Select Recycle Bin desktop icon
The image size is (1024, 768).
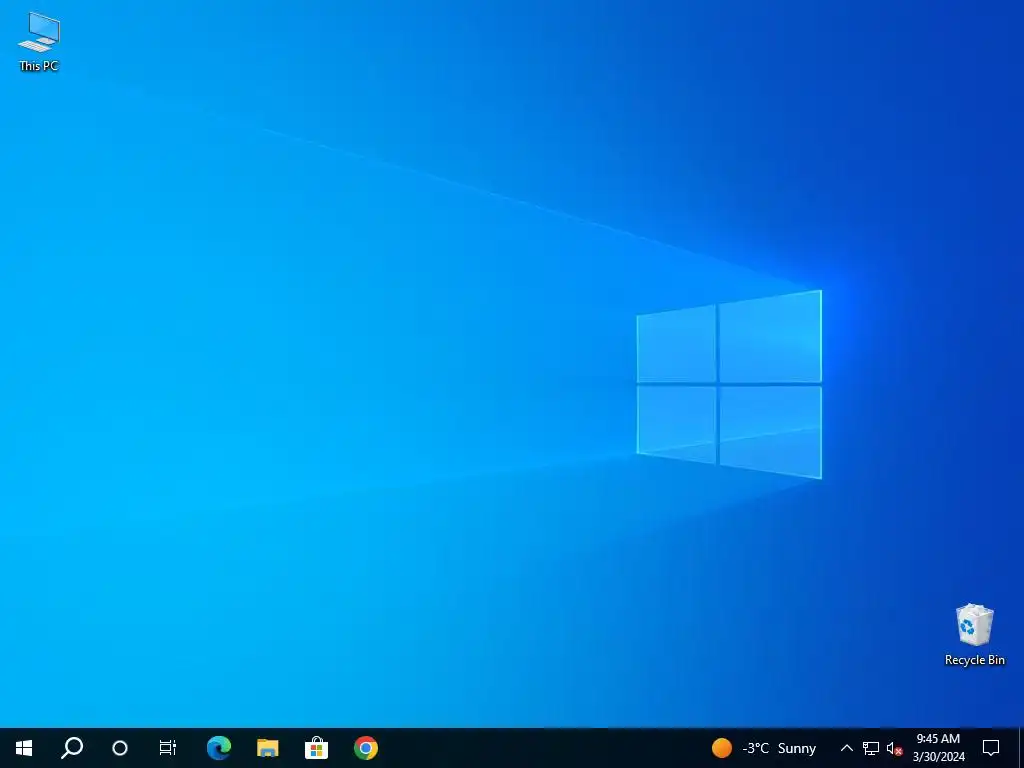tap(974, 635)
